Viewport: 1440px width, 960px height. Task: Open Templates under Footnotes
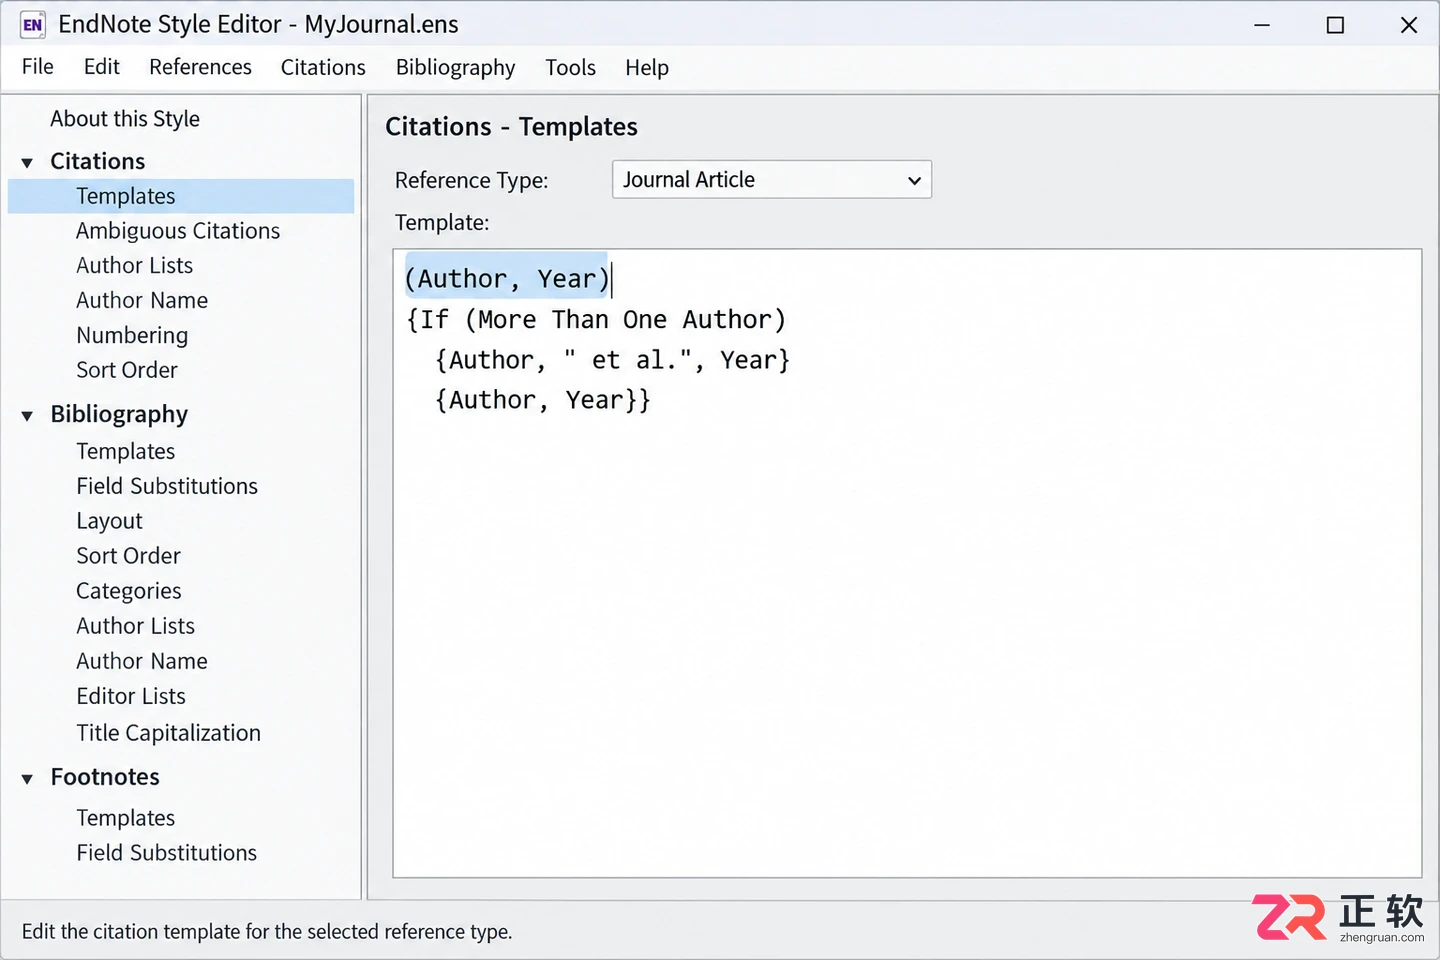coord(125,818)
